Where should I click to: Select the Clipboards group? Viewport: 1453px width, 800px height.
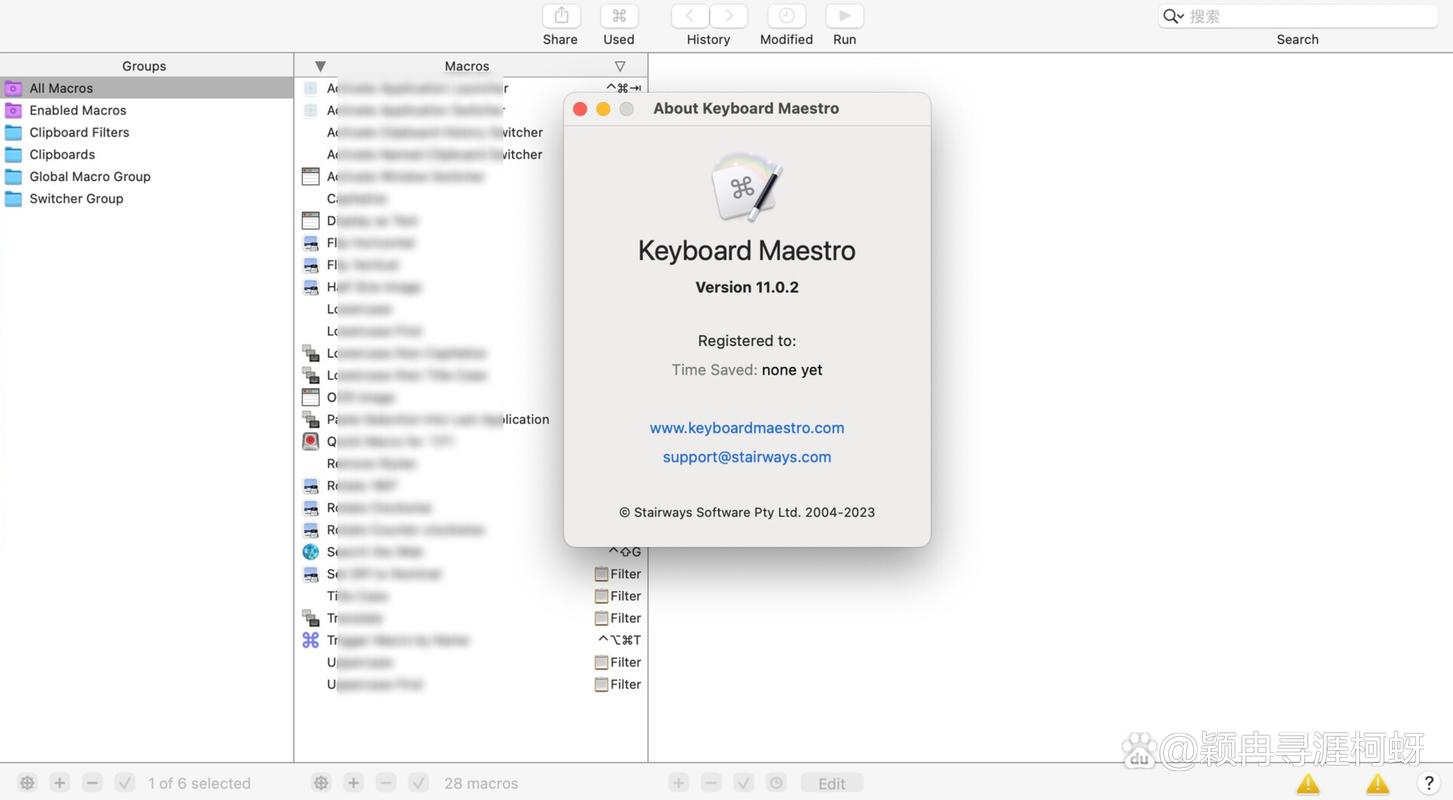(147, 154)
